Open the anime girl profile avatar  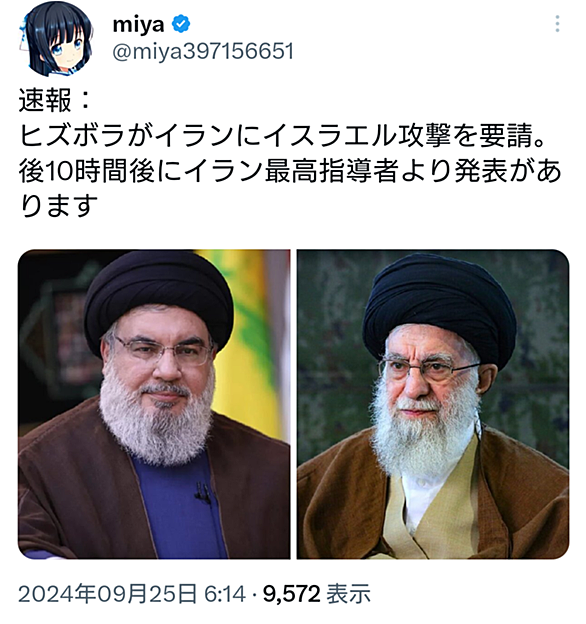click(x=56, y=39)
